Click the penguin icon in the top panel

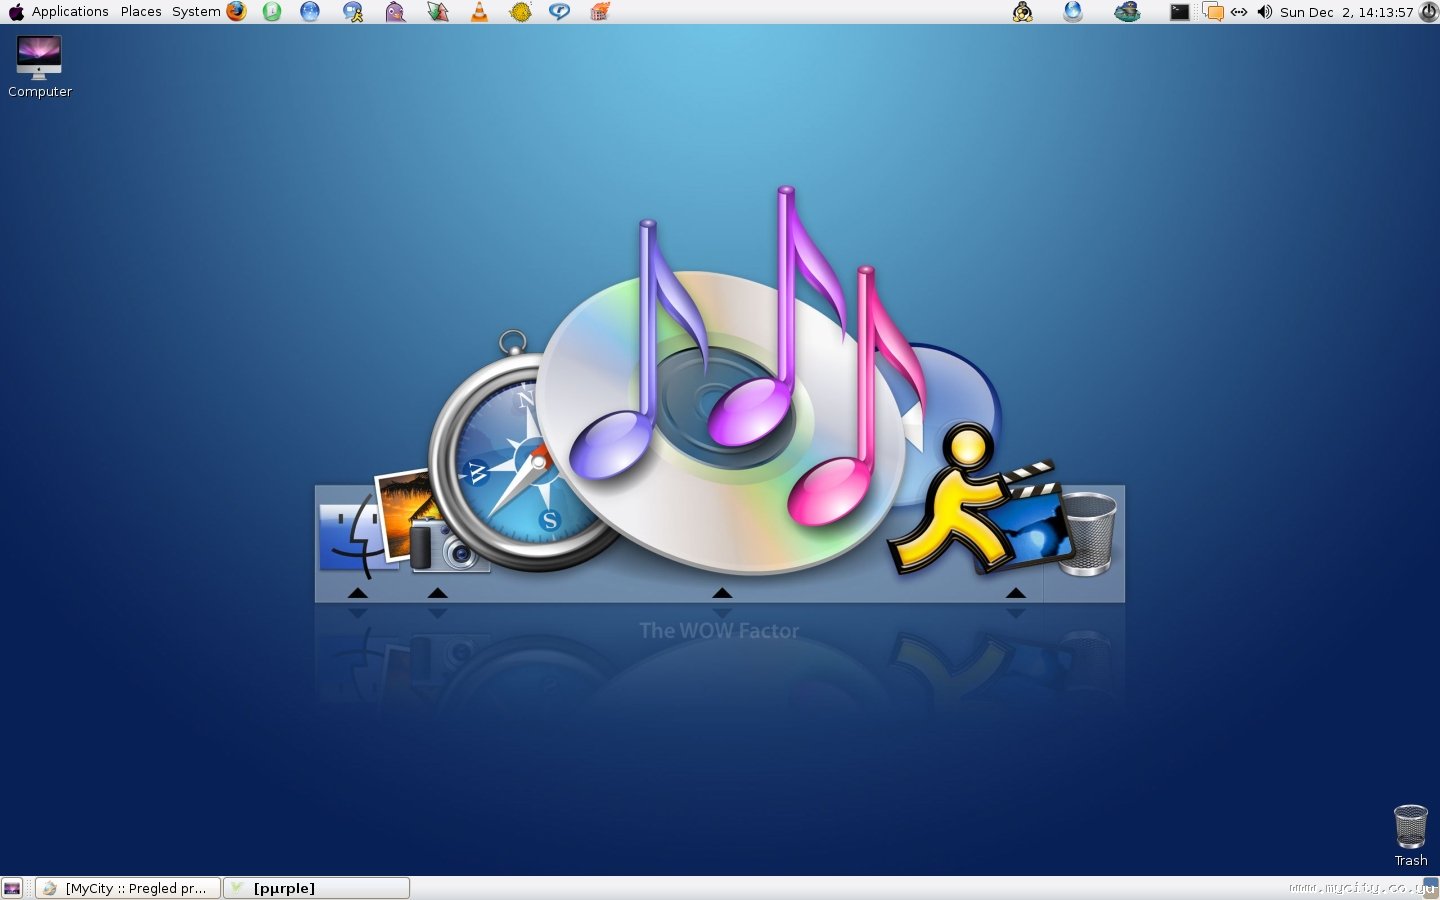1022,12
